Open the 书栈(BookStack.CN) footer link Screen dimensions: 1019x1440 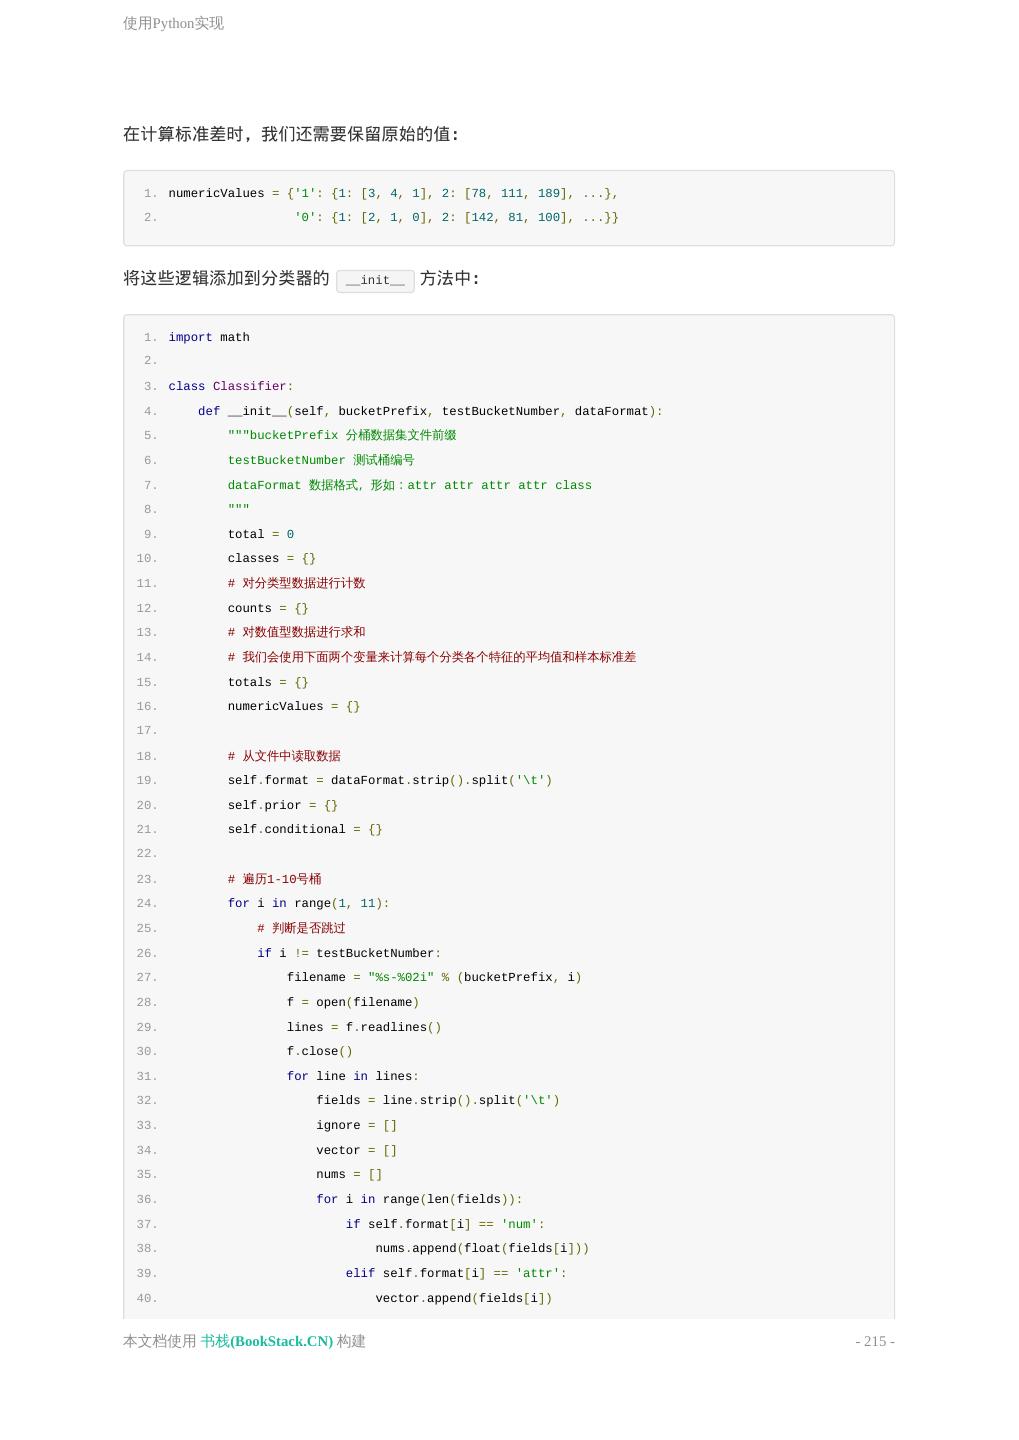click(267, 1341)
